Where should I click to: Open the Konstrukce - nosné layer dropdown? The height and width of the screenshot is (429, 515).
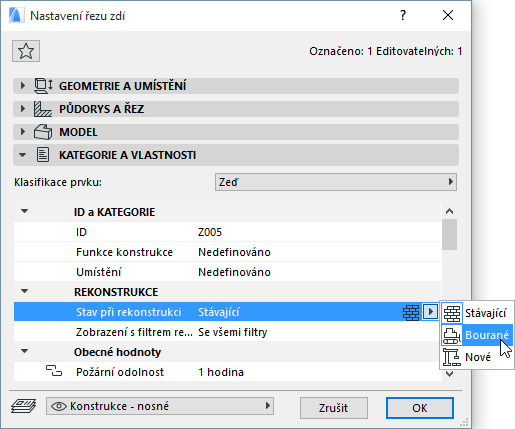pyautogui.click(x=160, y=406)
